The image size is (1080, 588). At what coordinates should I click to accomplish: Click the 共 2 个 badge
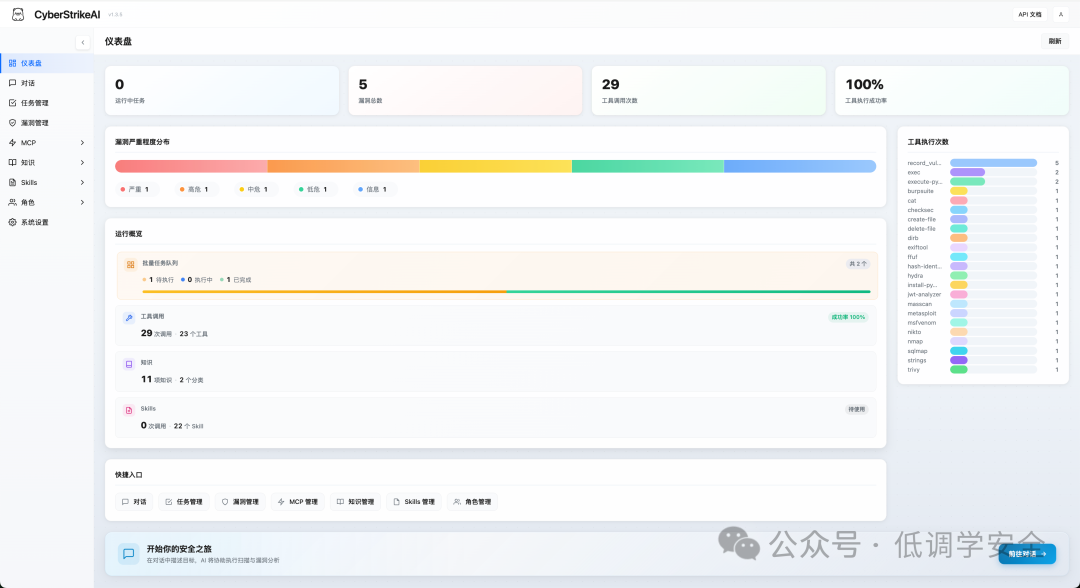[858, 264]
